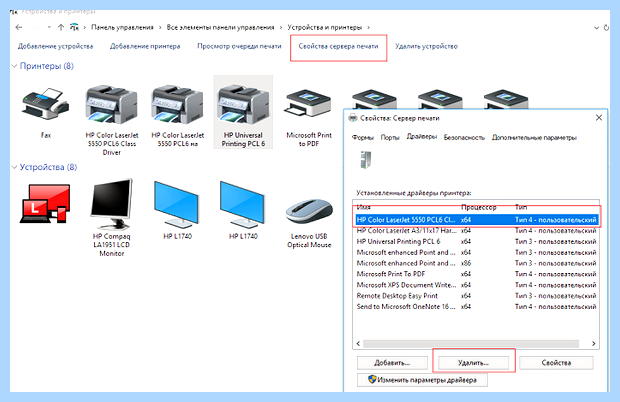Select the red Lenovo computer device icon
Image resolution: width=620 pixels, height=402 pixels.
point(45,204)
